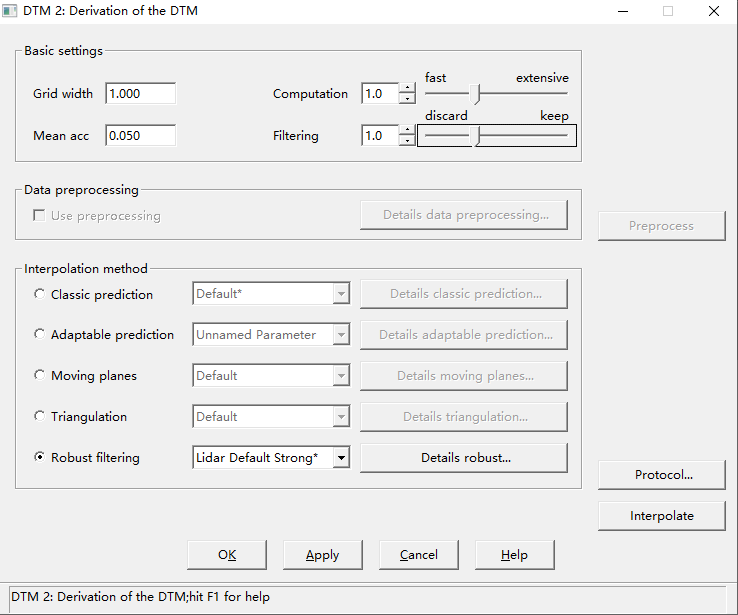
Task: Choose the Classic prediction interpolation method
Action: tap(40, 294)
